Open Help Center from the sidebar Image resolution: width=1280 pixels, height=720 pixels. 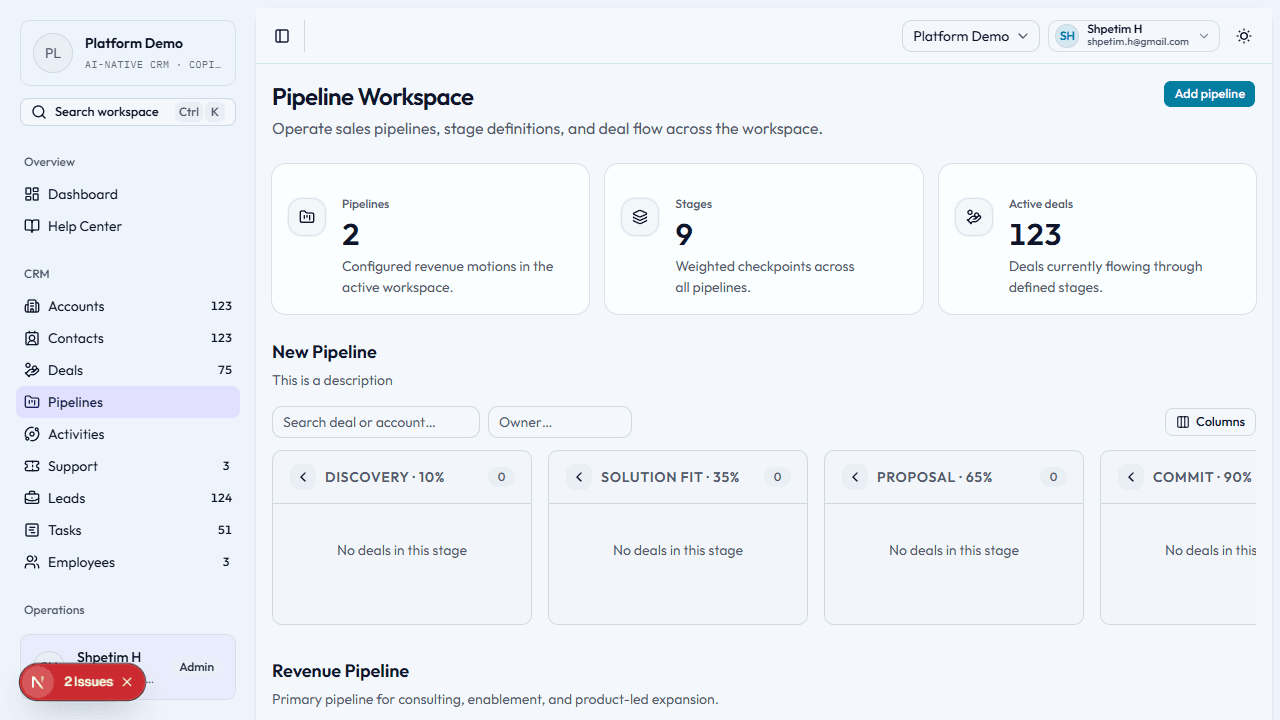coord(83,226)
